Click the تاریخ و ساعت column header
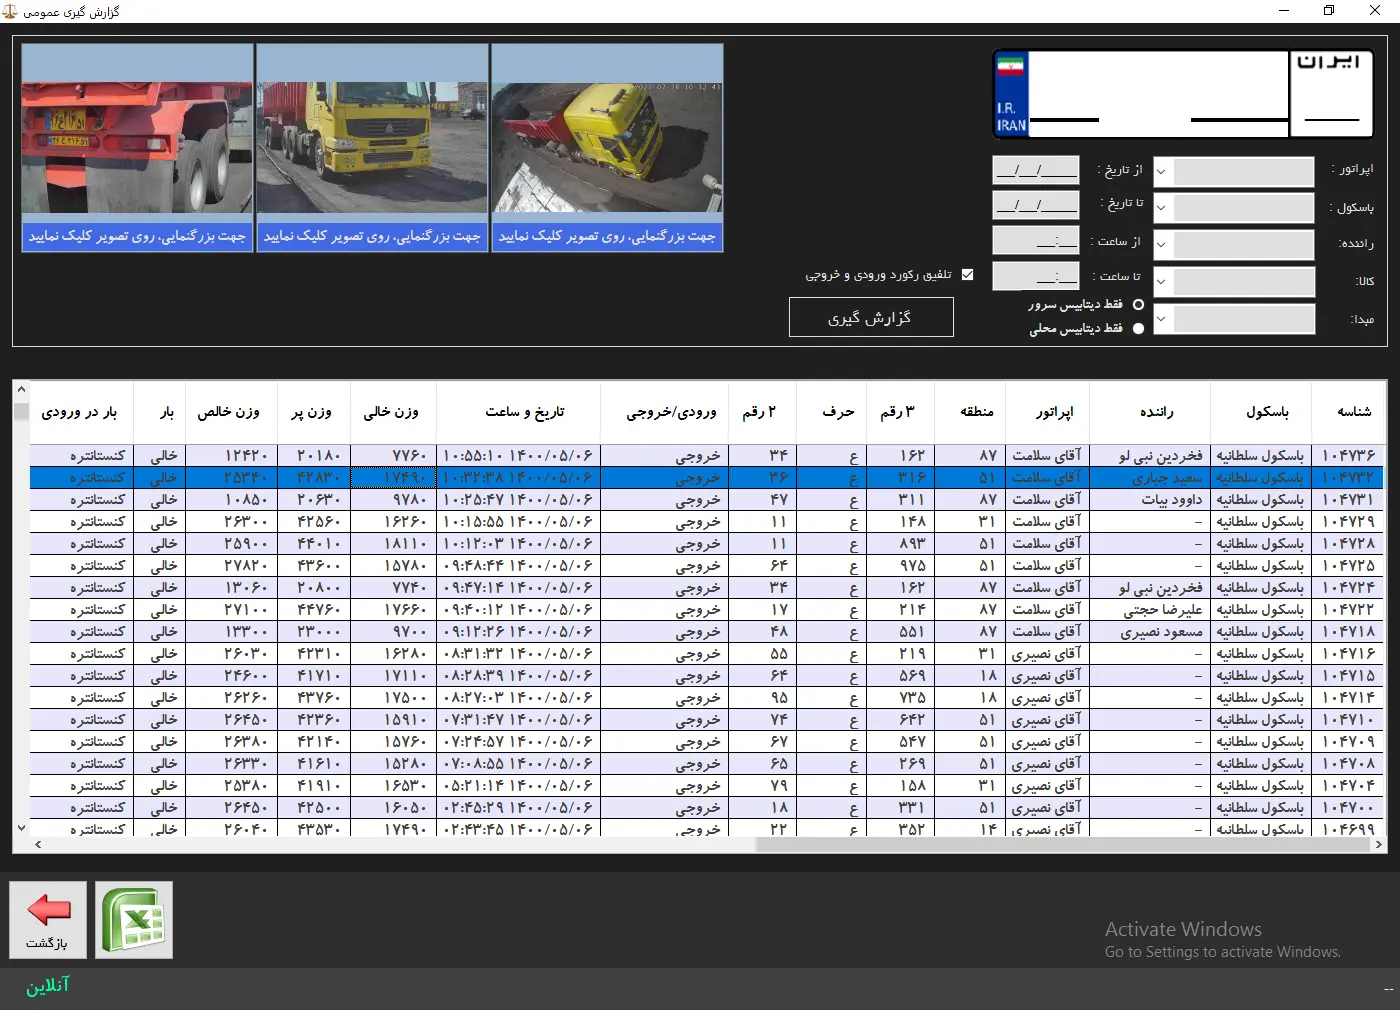1400x1010 pixels. pos(524,412)
